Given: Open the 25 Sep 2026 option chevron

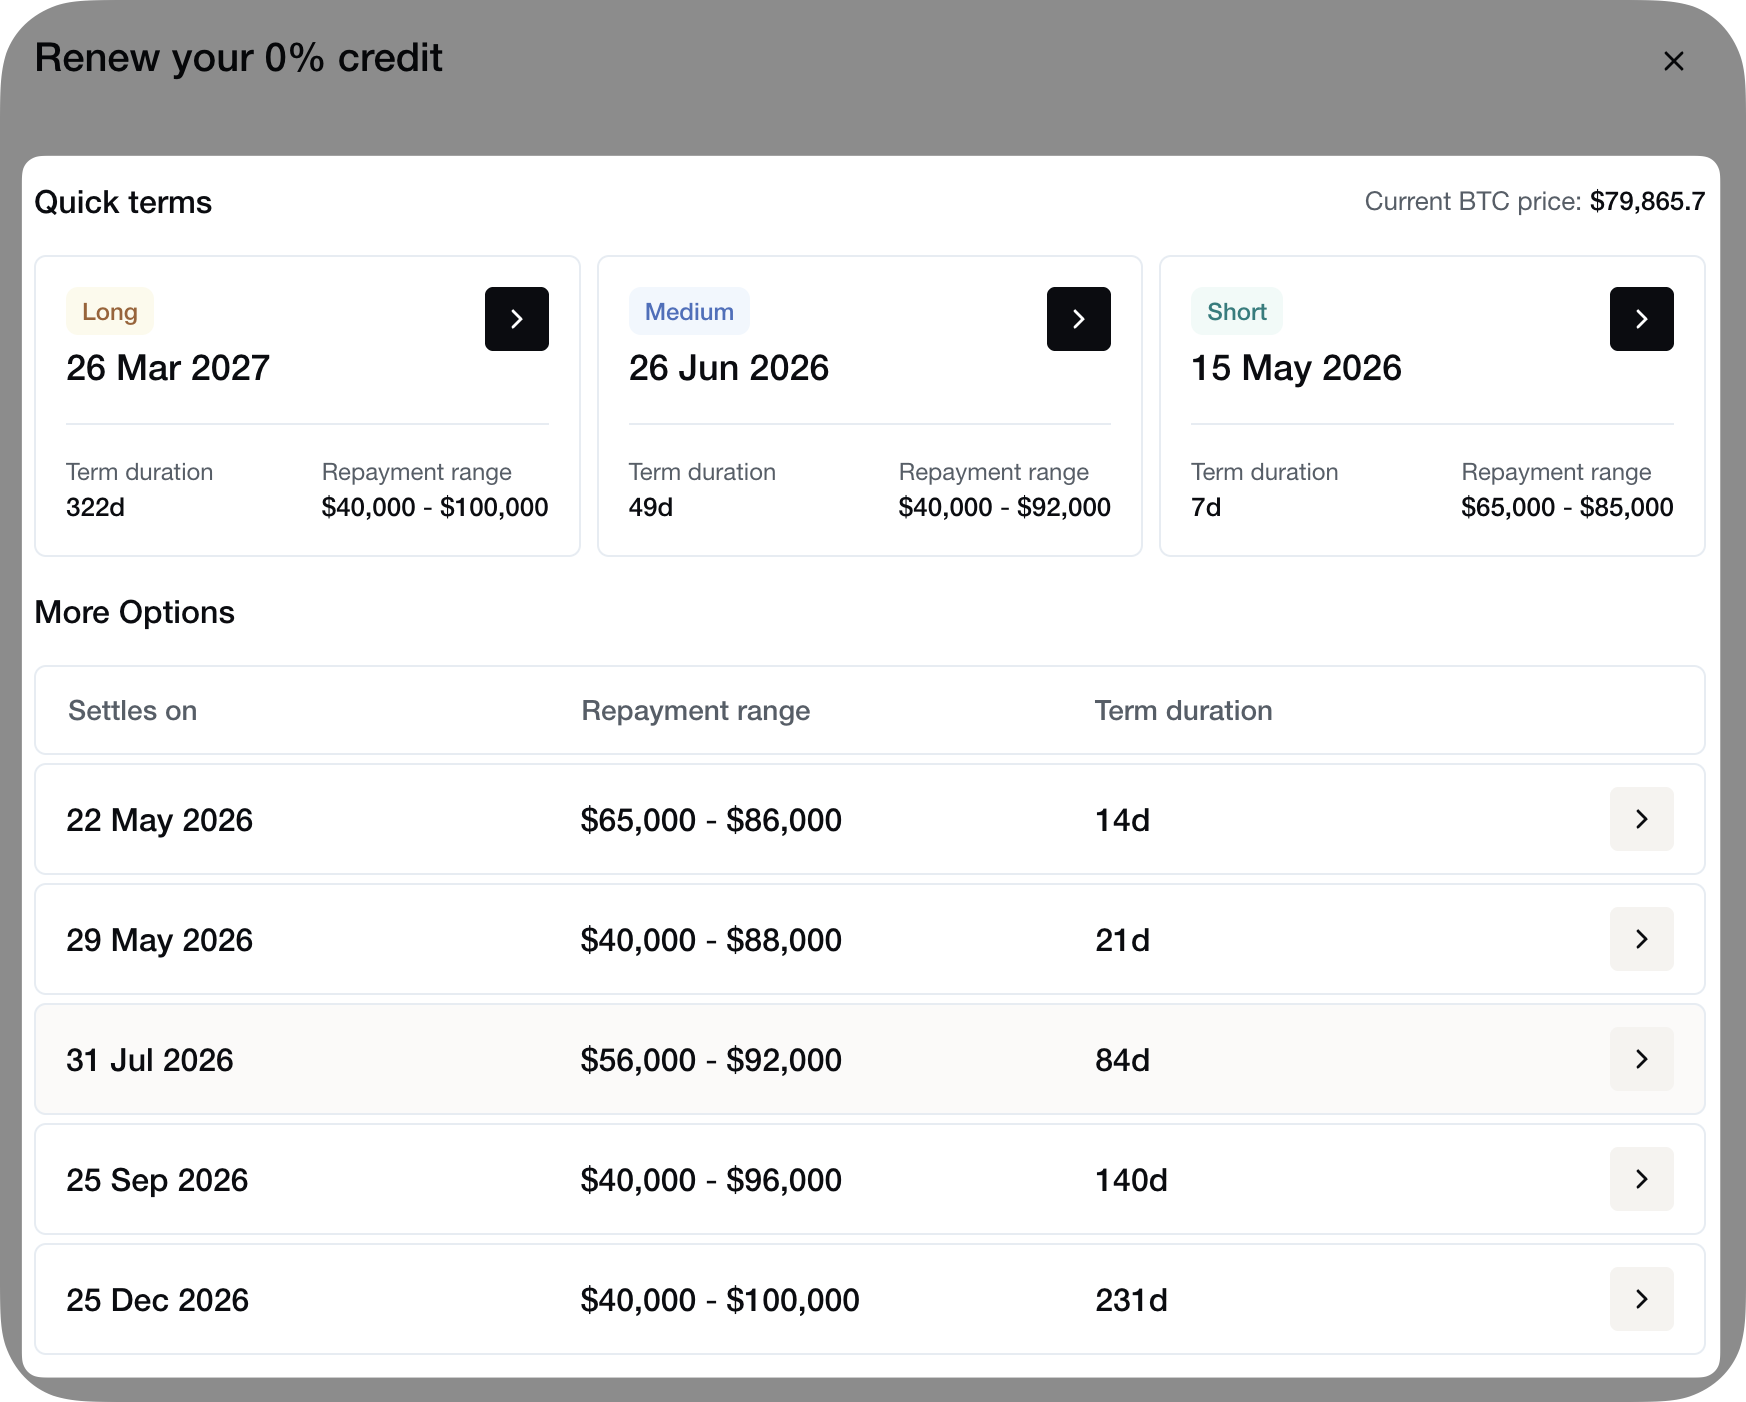Looking at the screenshot, I should (1642, 1179).
